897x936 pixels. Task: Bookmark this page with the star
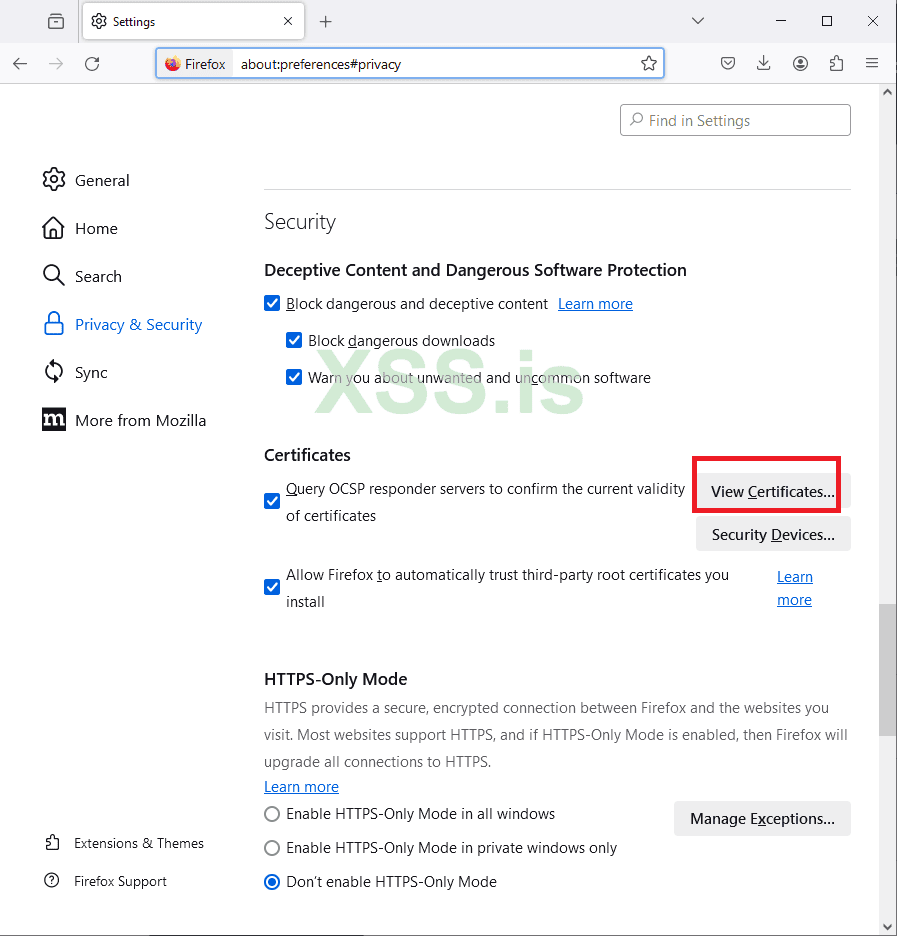(x=649, y=63)
